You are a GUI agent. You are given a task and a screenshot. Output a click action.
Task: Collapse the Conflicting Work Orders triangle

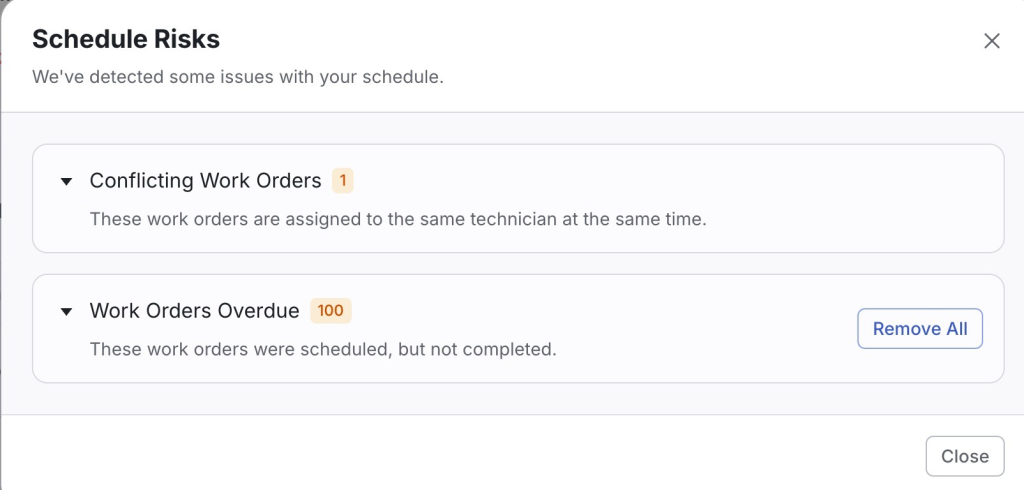(66, 182)
